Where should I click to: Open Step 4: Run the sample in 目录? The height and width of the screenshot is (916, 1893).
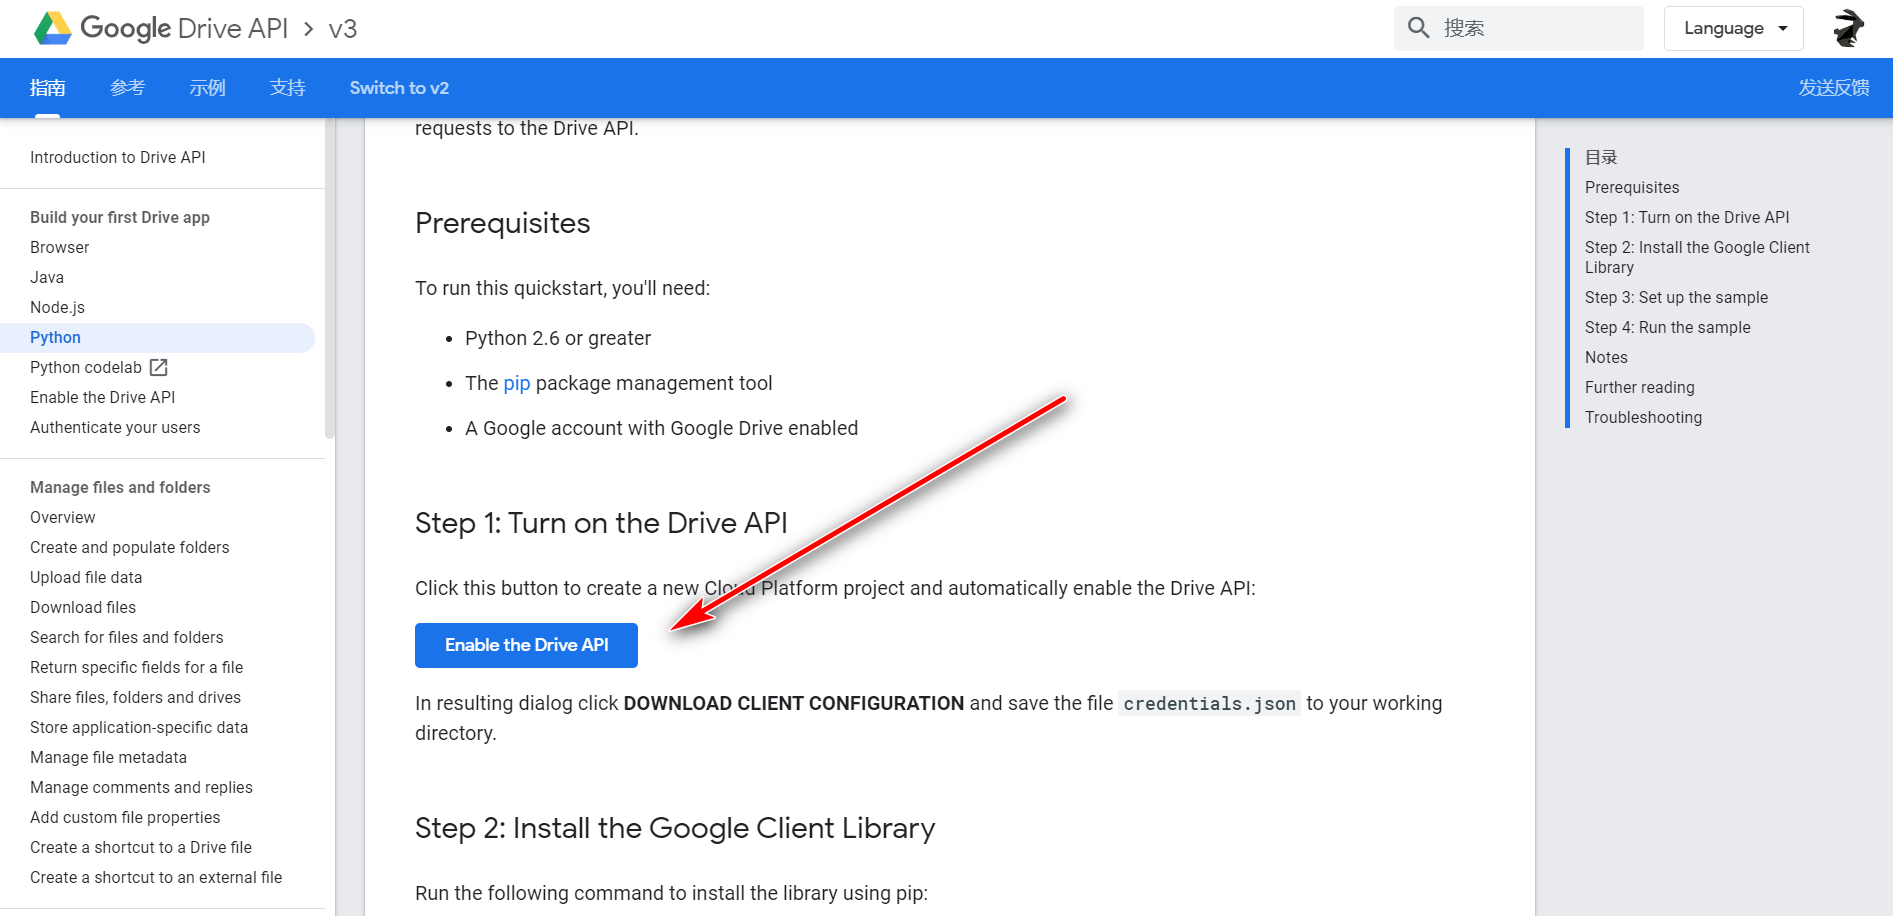pyautogui.click(x=1667, y=327)
